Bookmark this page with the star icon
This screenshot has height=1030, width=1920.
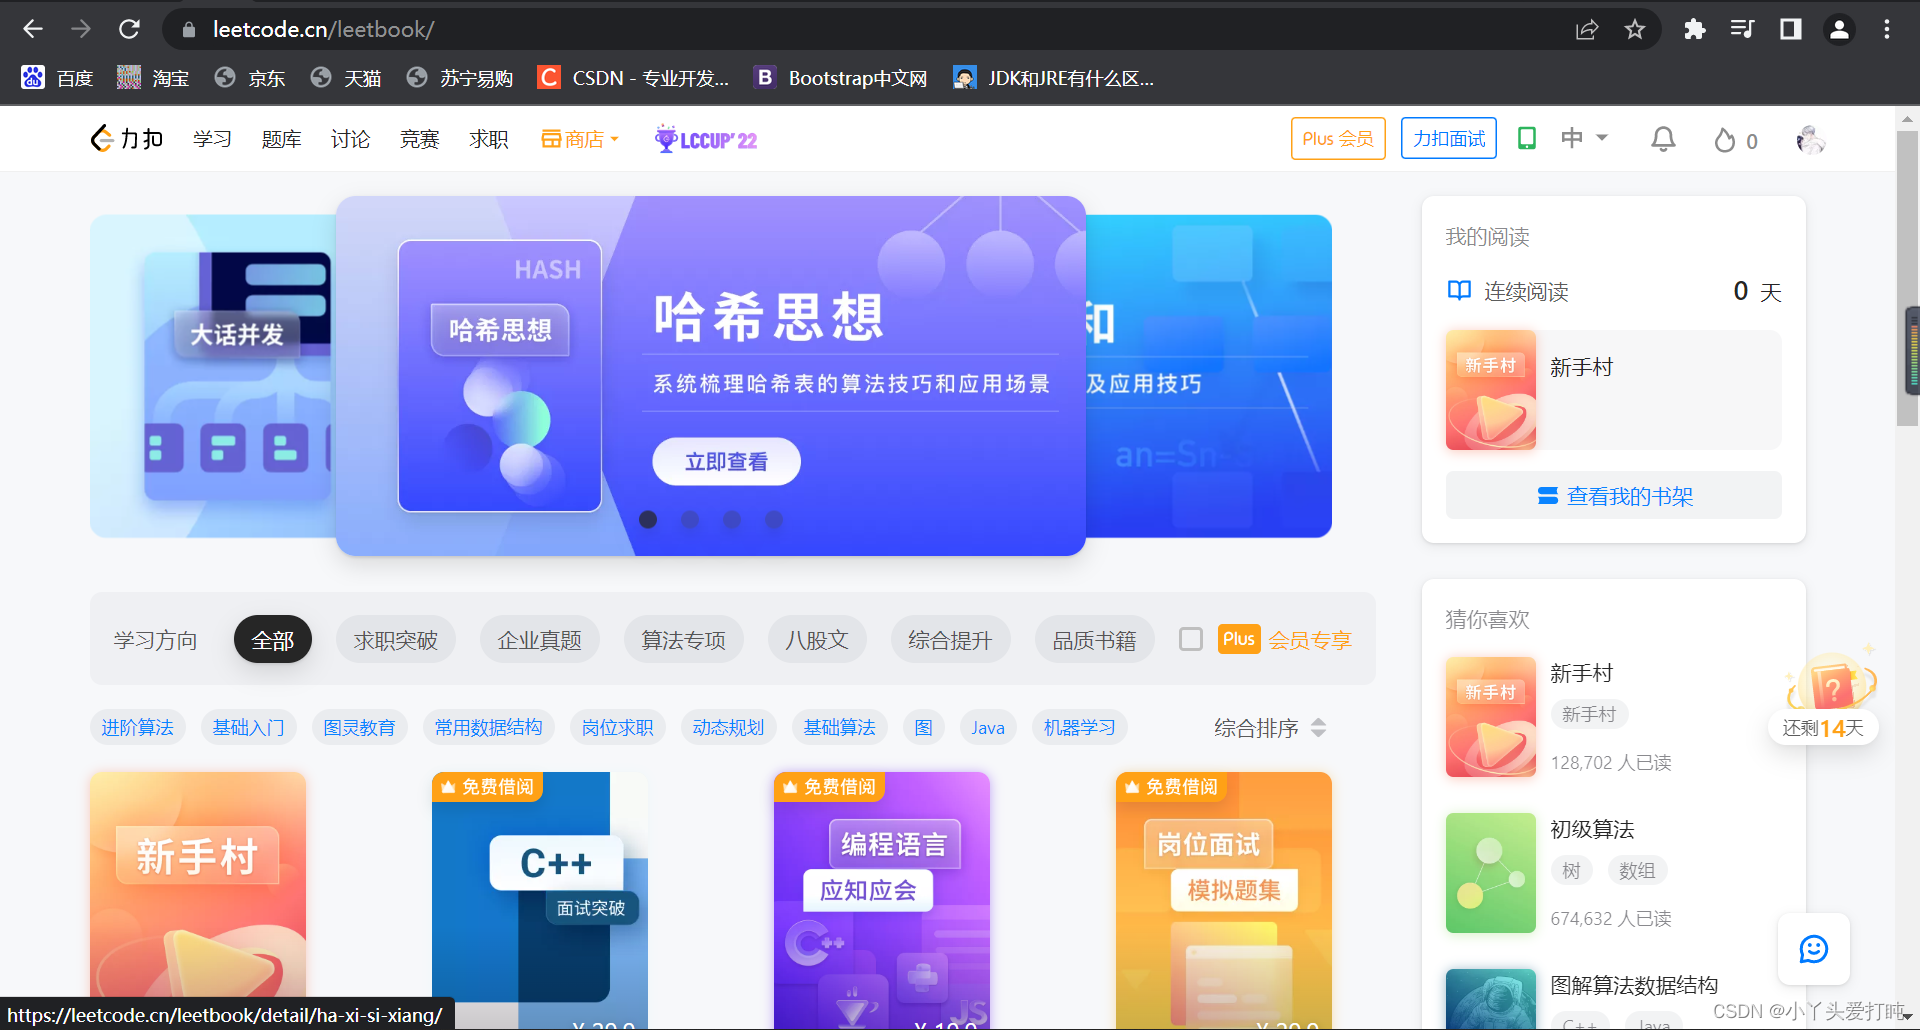pyautogui.click(x=1635, y=29)
